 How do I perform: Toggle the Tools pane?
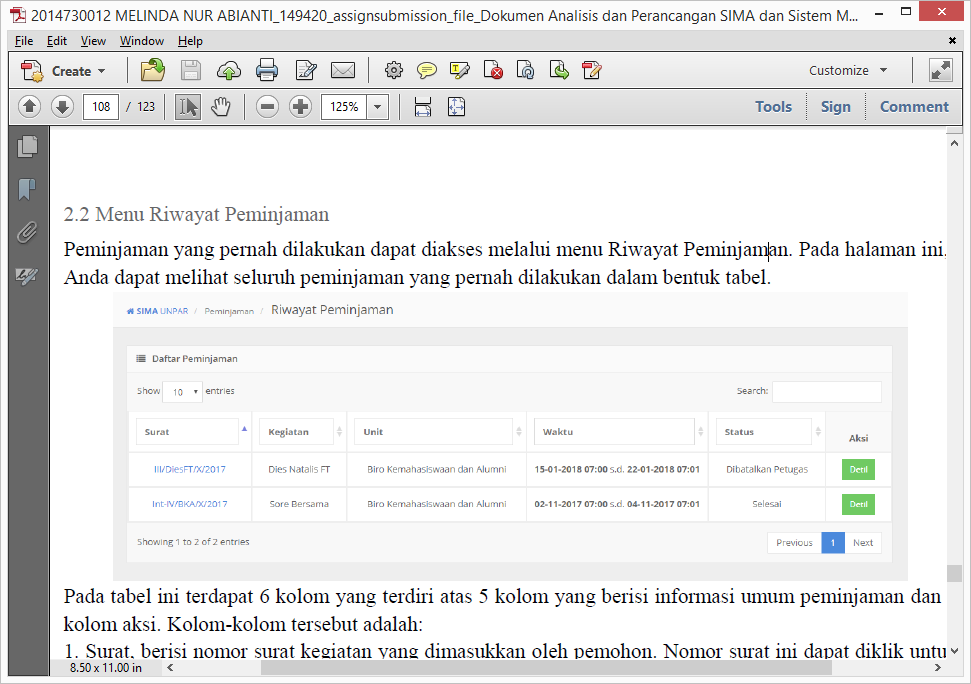click(773, 107)
